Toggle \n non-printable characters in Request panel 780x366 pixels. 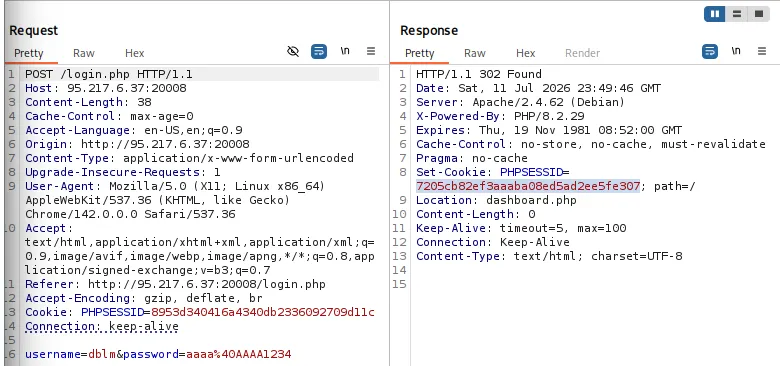pyautogui.click(x=345, y=51)
